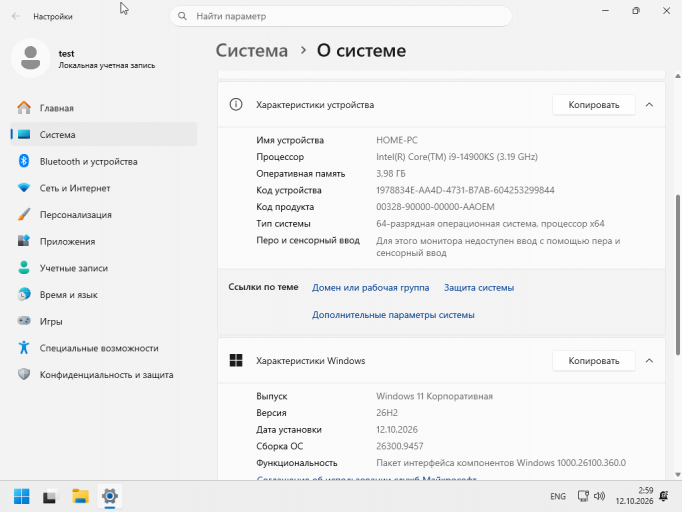The image size is (682, 512).
Task: Click the Найти параметр search field
Action: coord(341,16)
